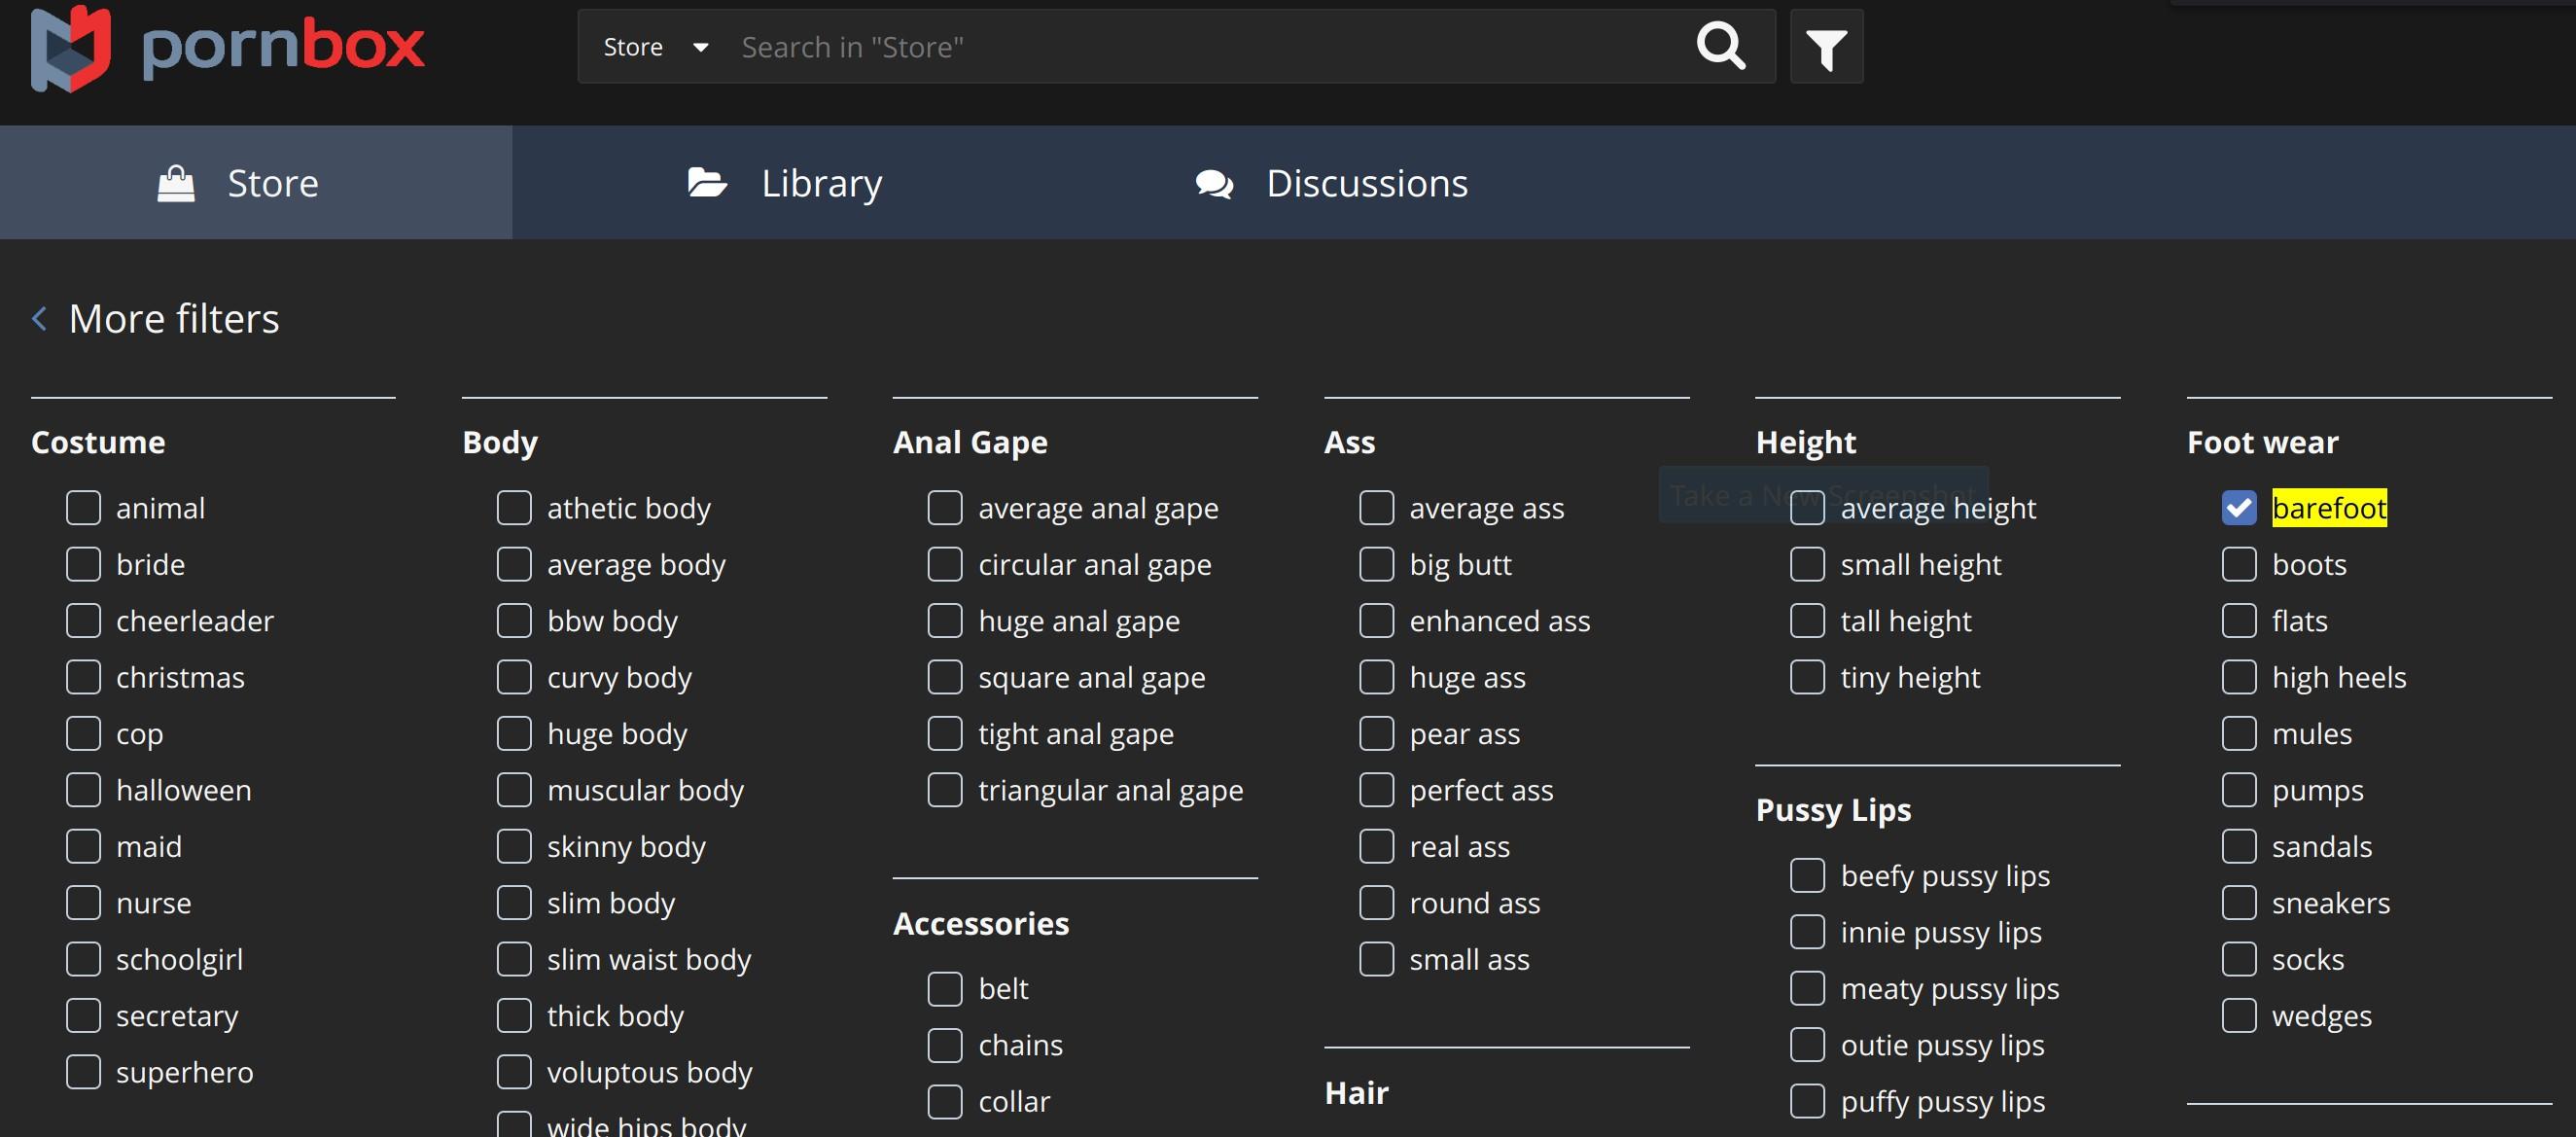The image size is (2576, 1137).
Task: Check the halloween costume option
Action: pyautogui.click(x=84, y=790)
